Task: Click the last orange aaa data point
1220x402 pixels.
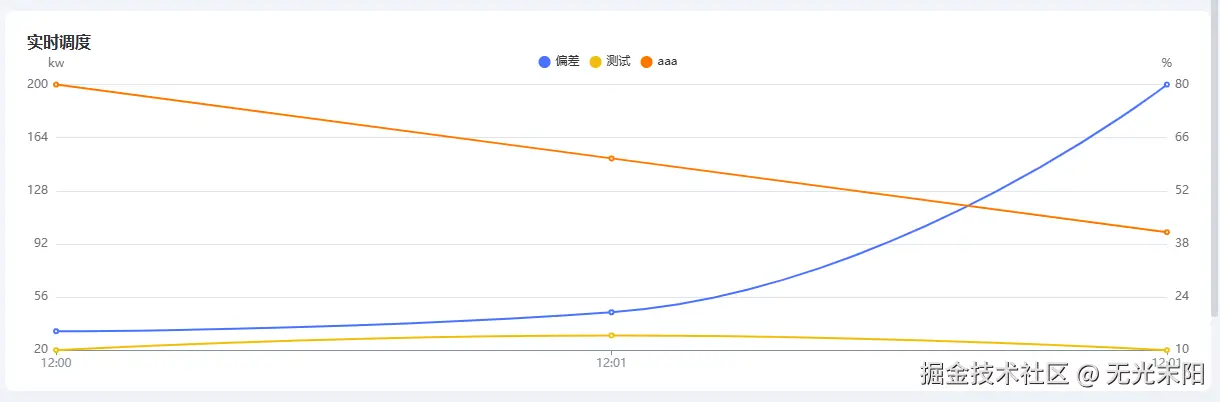Action: point(1166,232)
